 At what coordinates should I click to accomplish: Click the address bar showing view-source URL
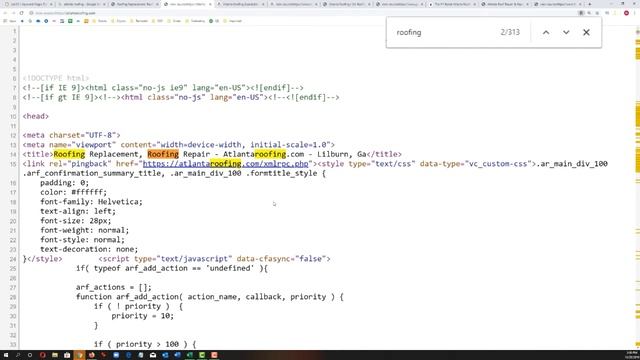(x=302, y=13)
